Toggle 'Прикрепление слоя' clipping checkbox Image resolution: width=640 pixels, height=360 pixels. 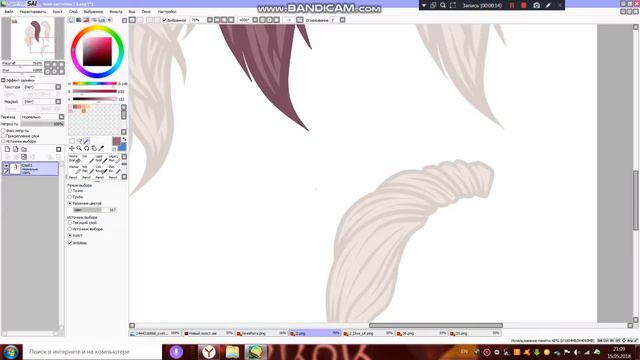pyautogui.click(x=3, y=136)
